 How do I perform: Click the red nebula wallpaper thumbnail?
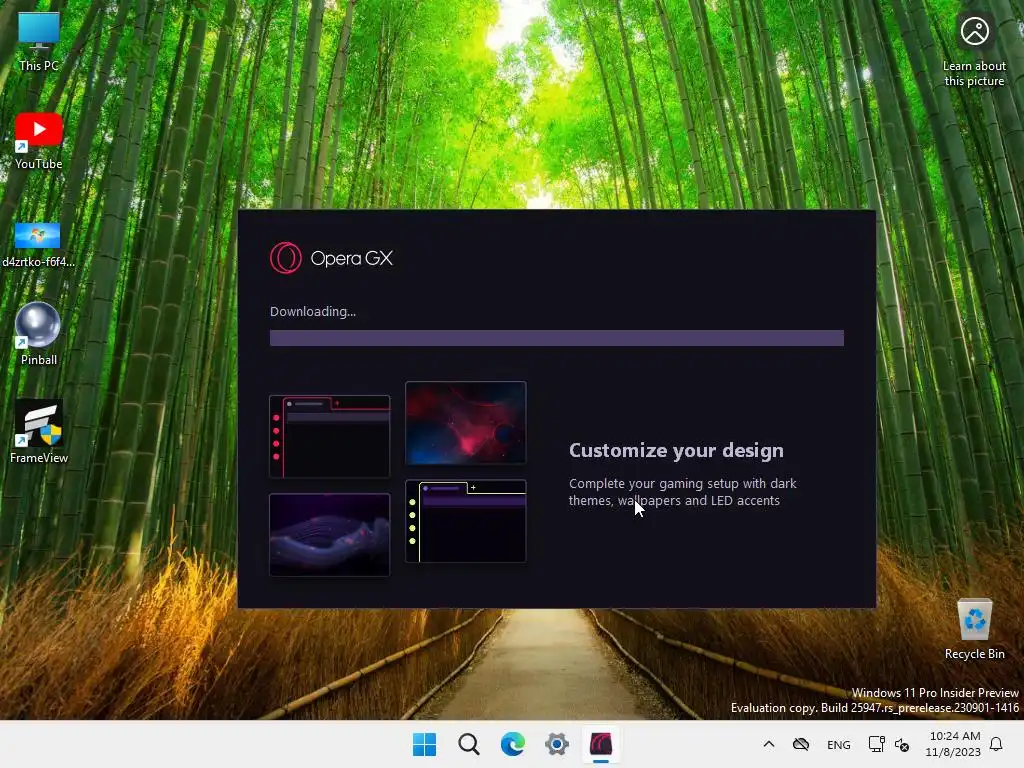(x=466, y=423)
